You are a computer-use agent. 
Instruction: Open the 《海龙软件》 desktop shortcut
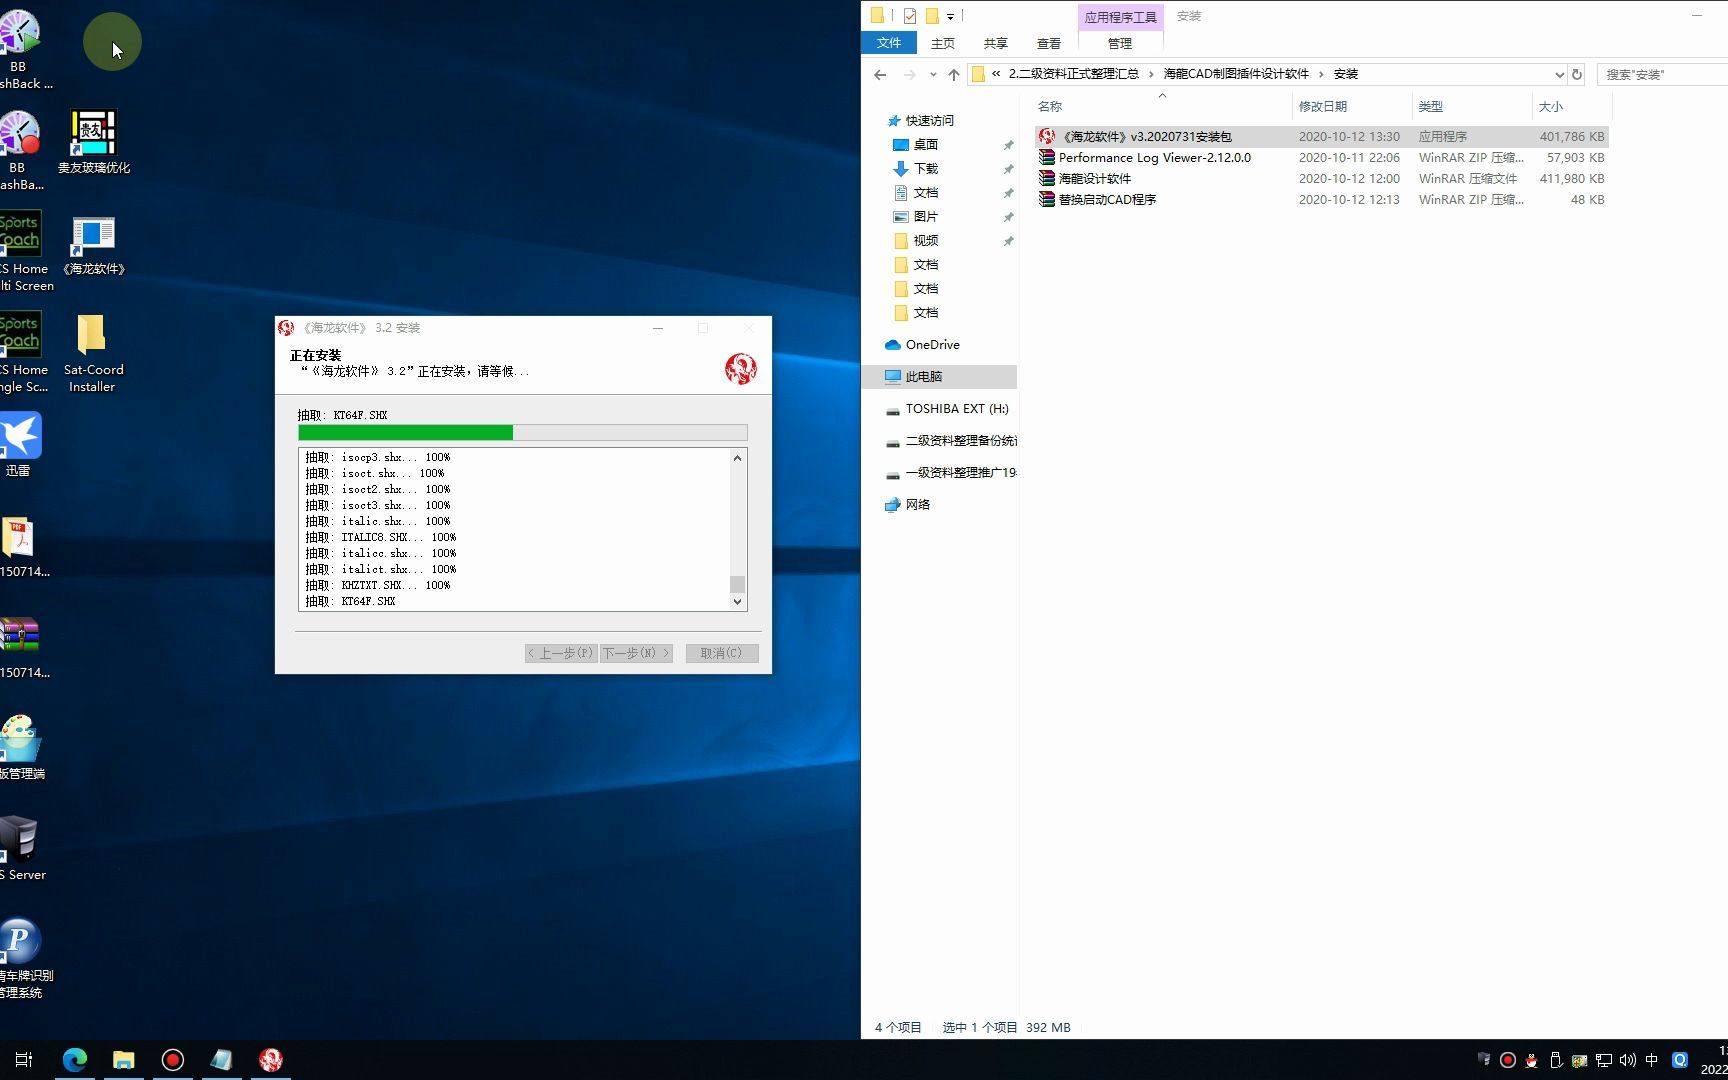pyautogui.click(x=93, y=245)
